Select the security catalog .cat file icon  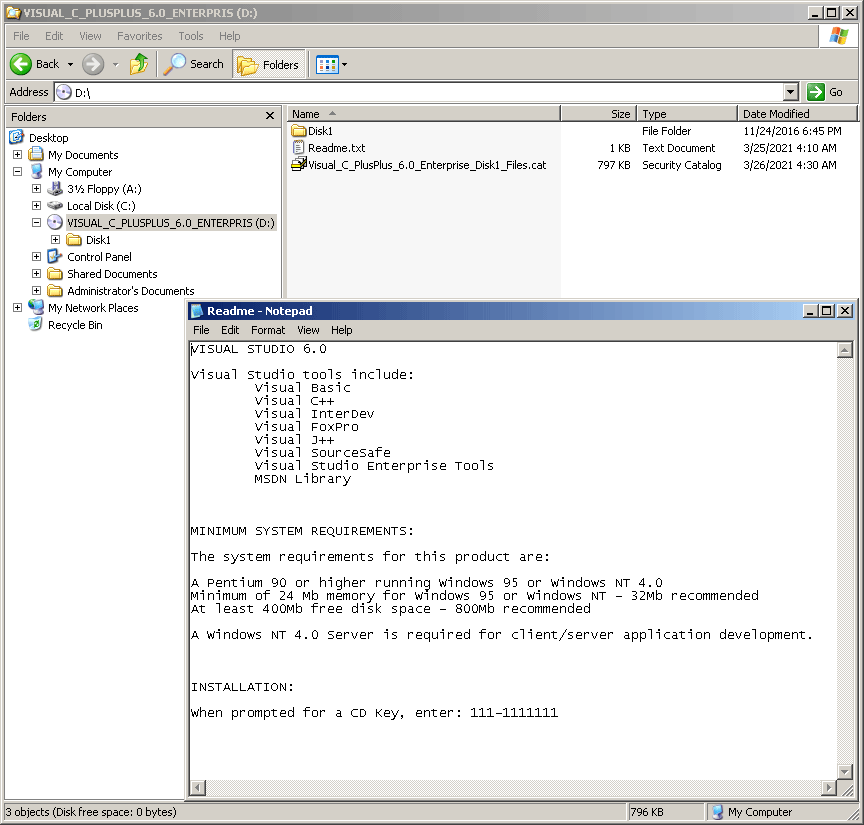(299, 164)
